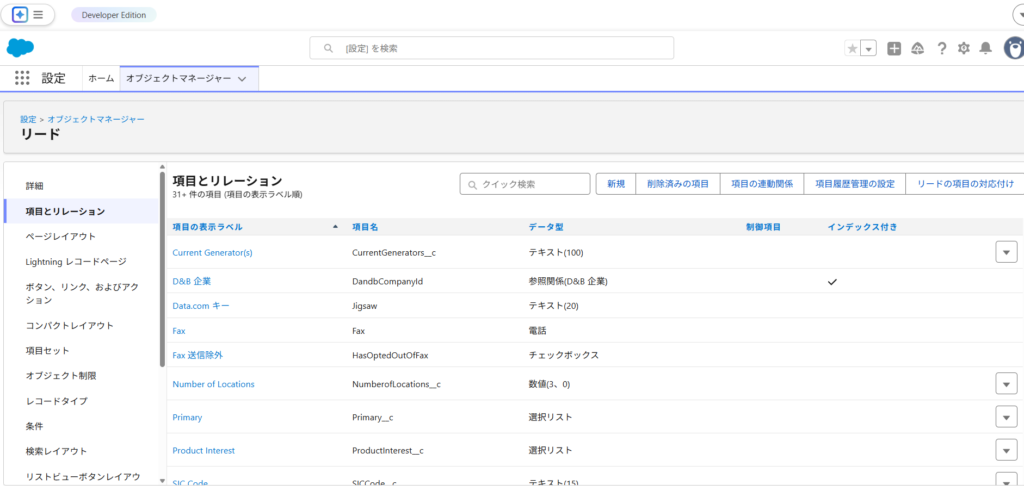The image size is (1024, 491).
Task: Open the App Launcher grid icon
Action: tap(22, 78)
